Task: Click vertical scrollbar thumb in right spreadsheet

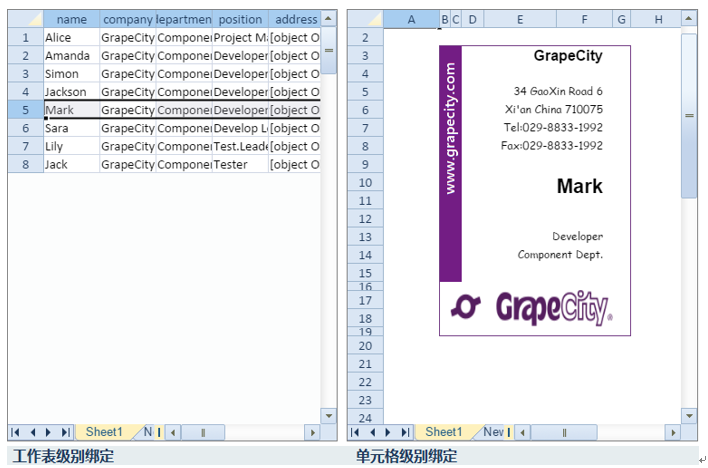Action: coord(689,115)
